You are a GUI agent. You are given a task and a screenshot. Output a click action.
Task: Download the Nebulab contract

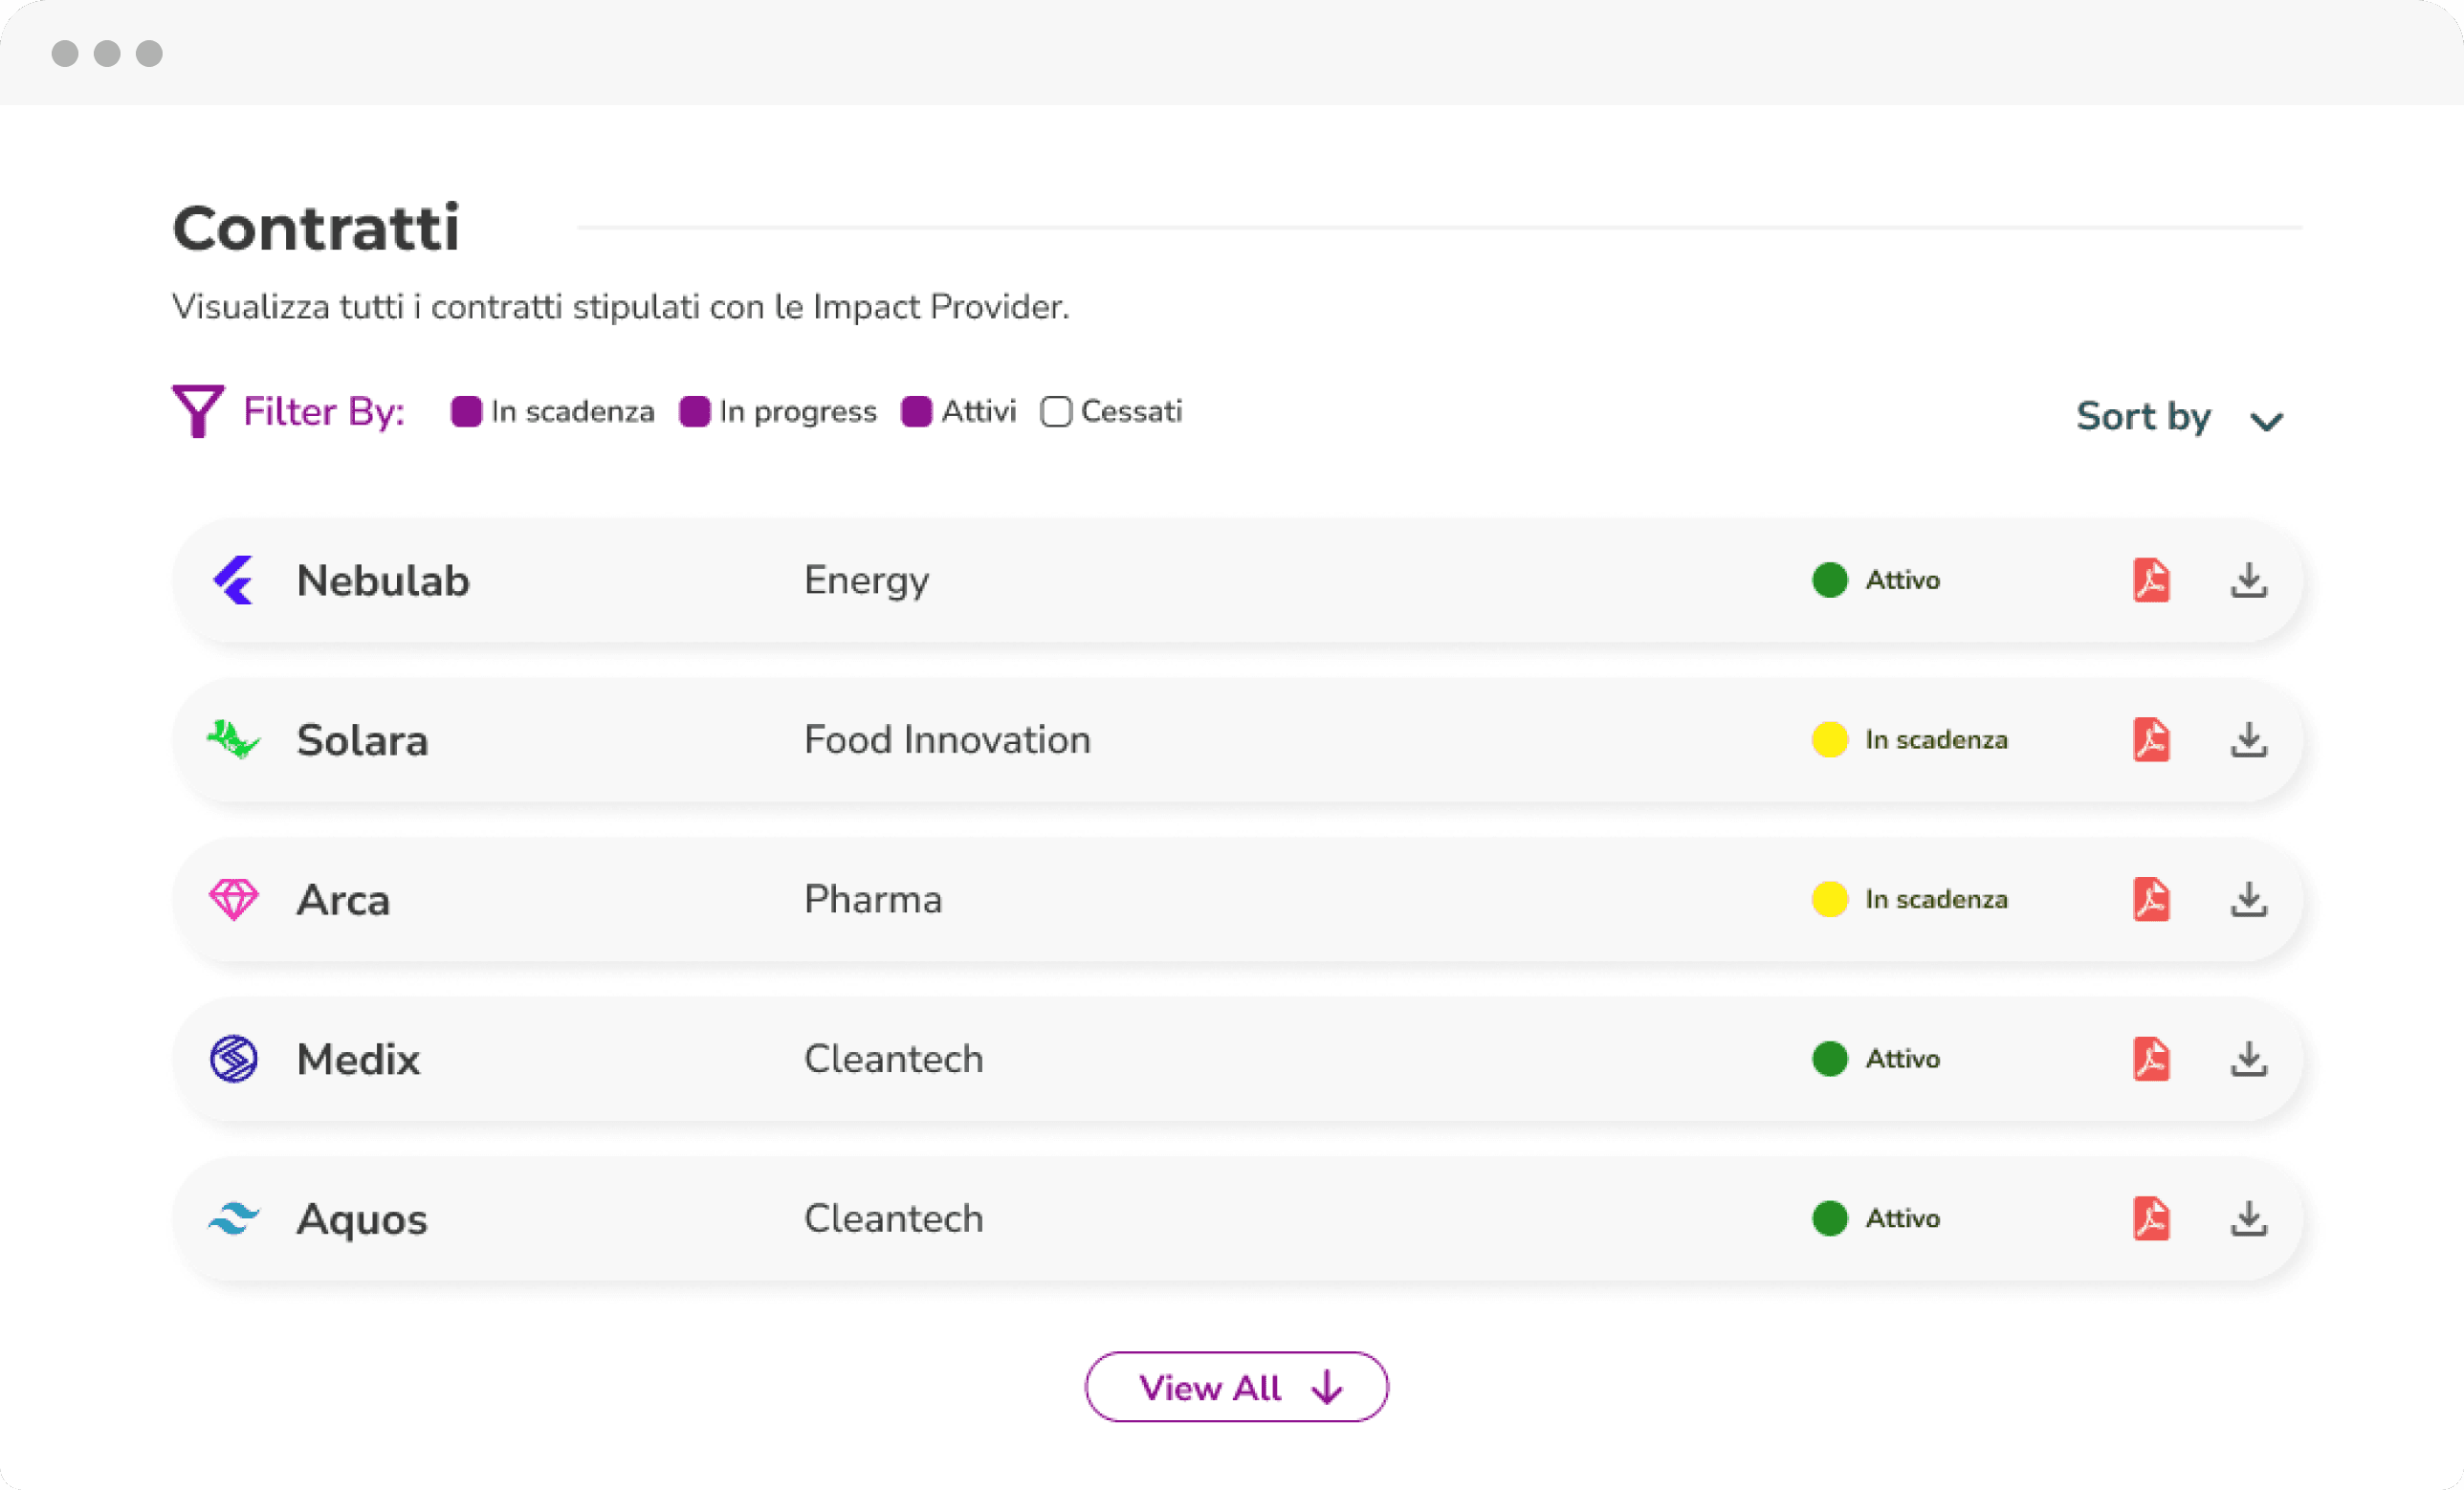2248,580
